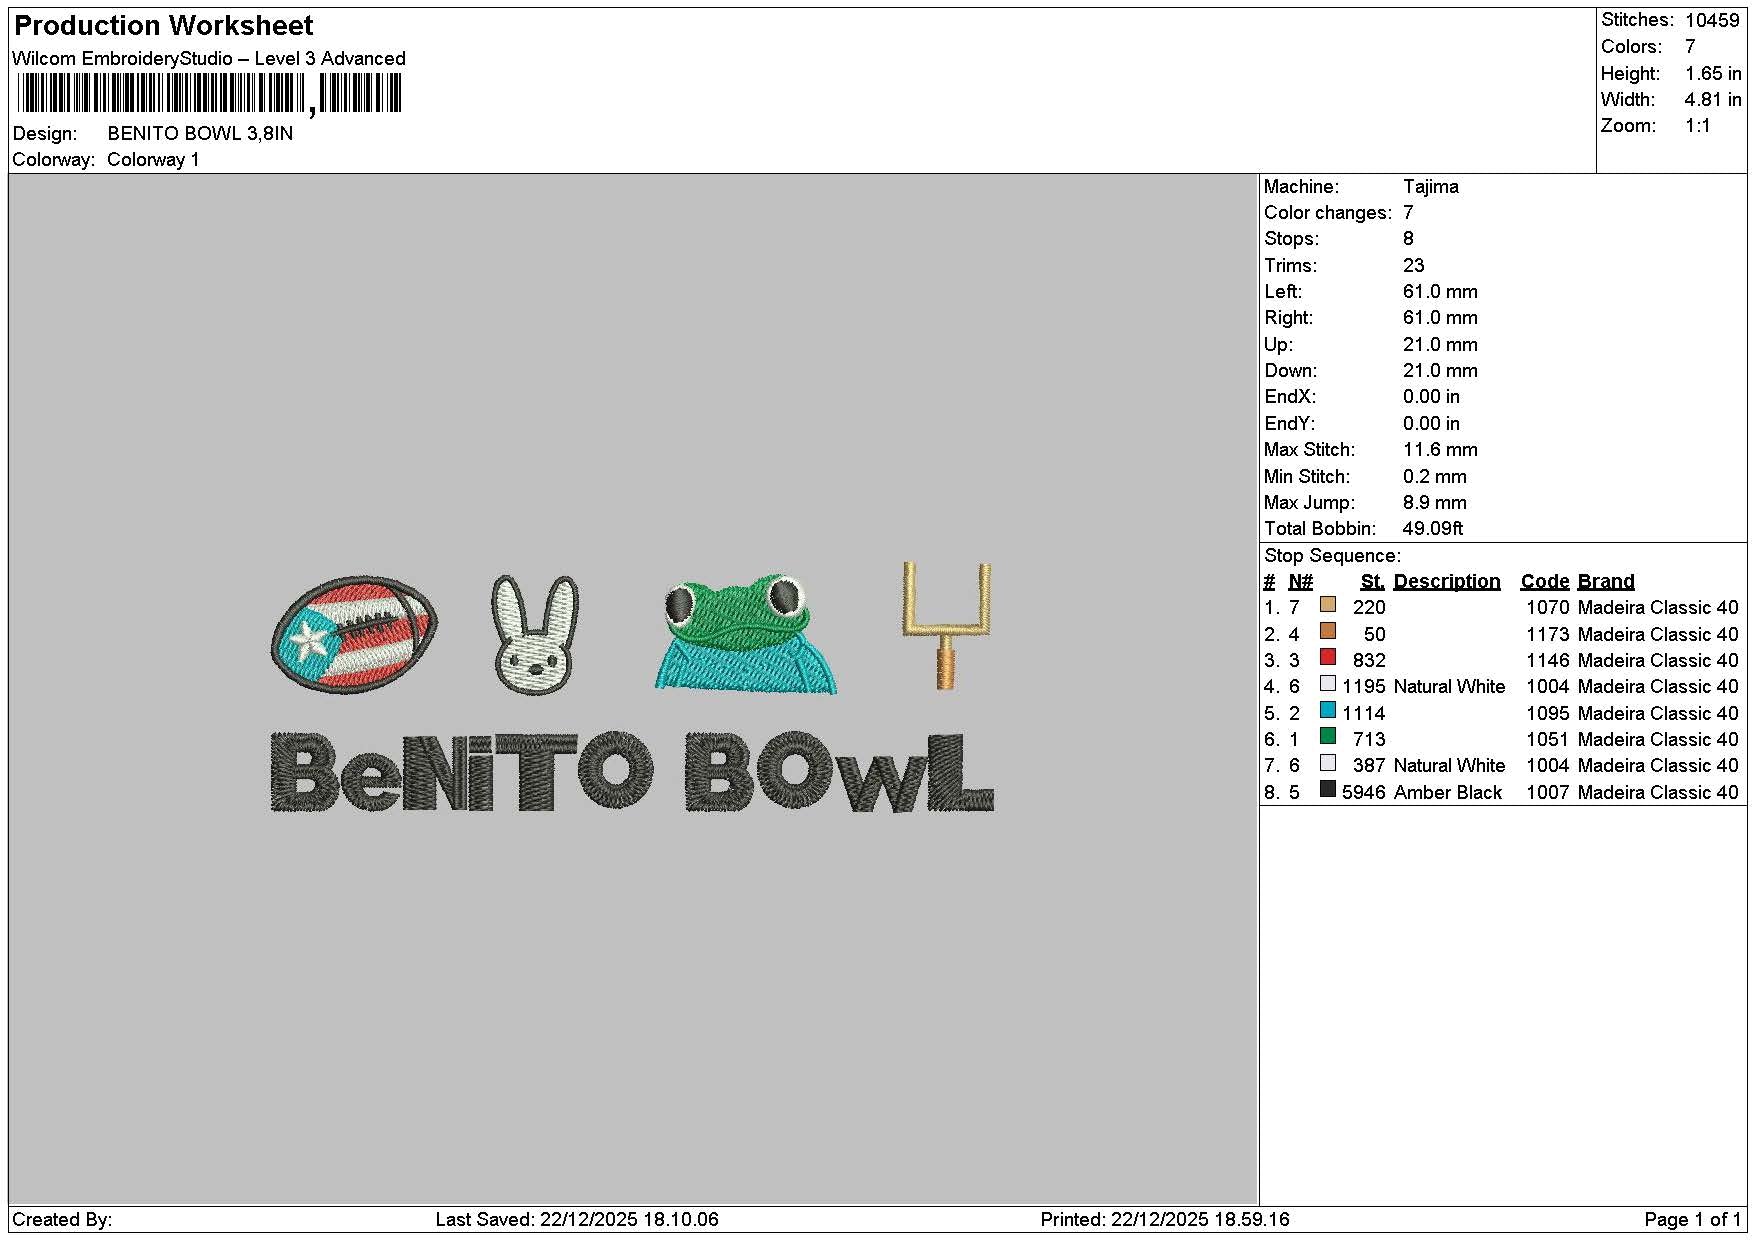This screenshot has height=1240, width=1755.
Task: Click the Description column header
Action: coord(1446,581)
